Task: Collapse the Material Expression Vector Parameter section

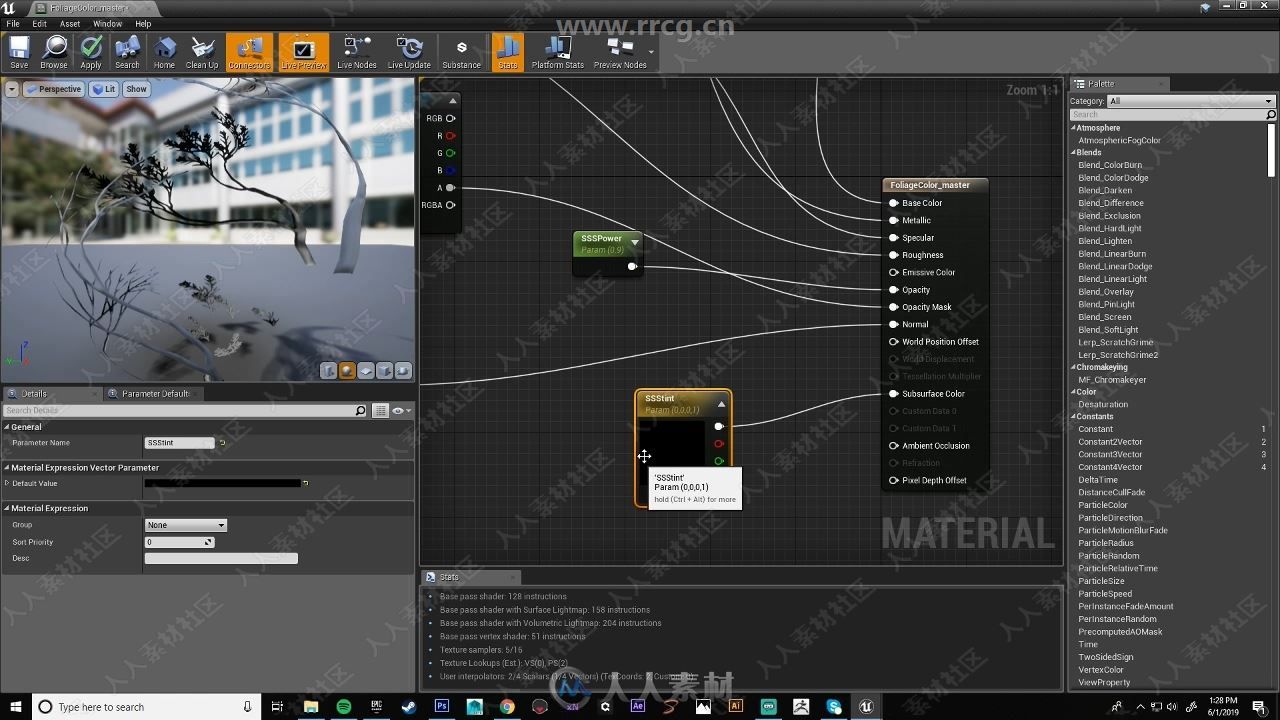Action: pos(6,468)
